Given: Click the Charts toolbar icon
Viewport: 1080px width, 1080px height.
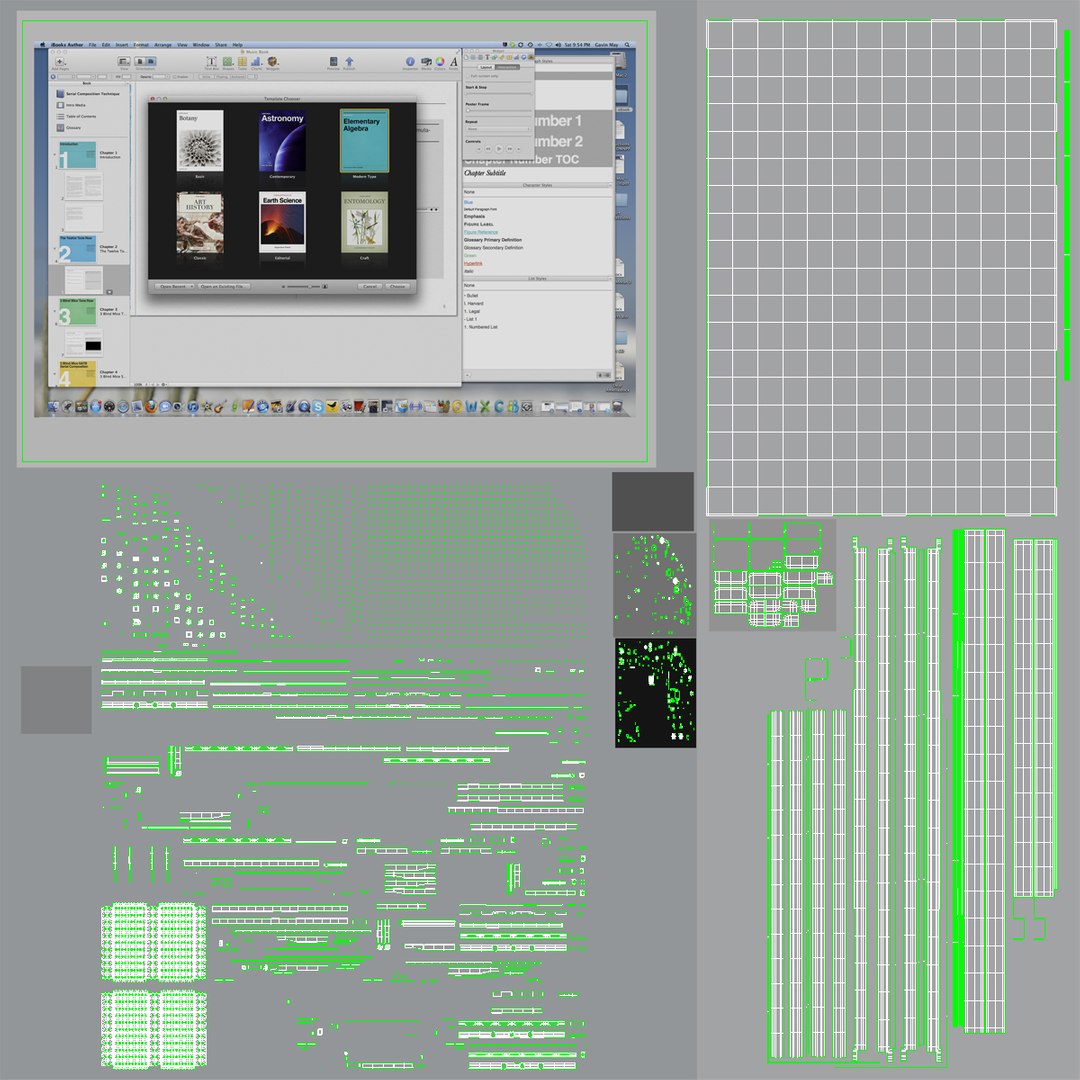Looking at the screenshot, I should [x=256, y=62].
